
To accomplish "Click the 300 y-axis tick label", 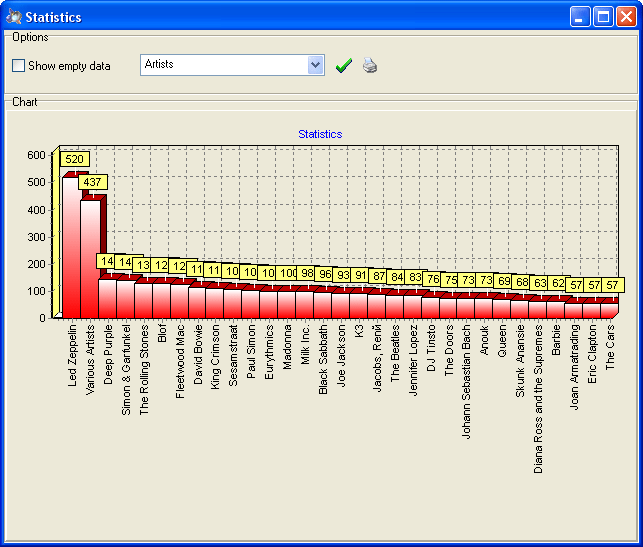I will click(36, 237).
